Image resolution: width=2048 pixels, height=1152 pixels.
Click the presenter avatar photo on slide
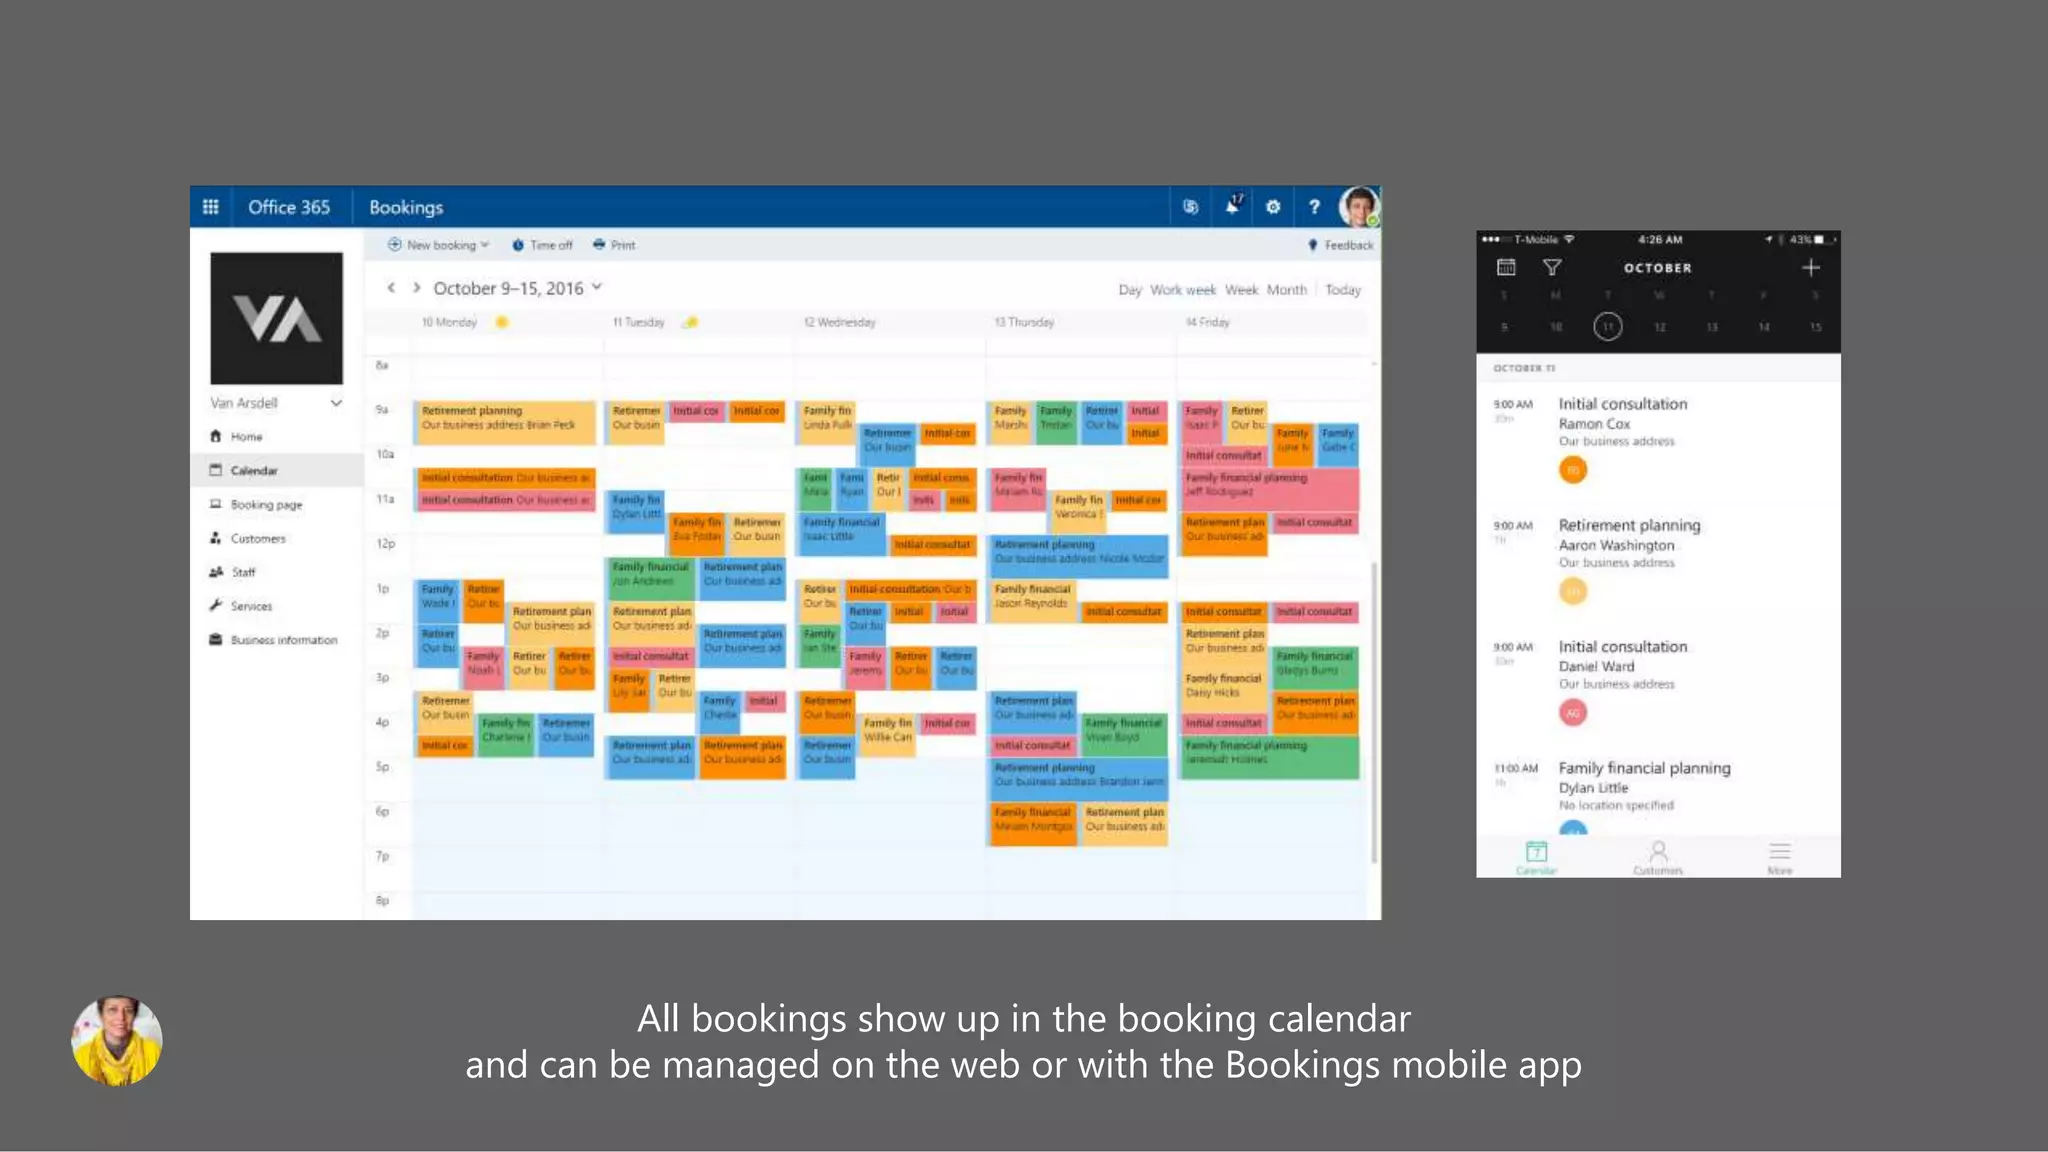pos(117,1040)
